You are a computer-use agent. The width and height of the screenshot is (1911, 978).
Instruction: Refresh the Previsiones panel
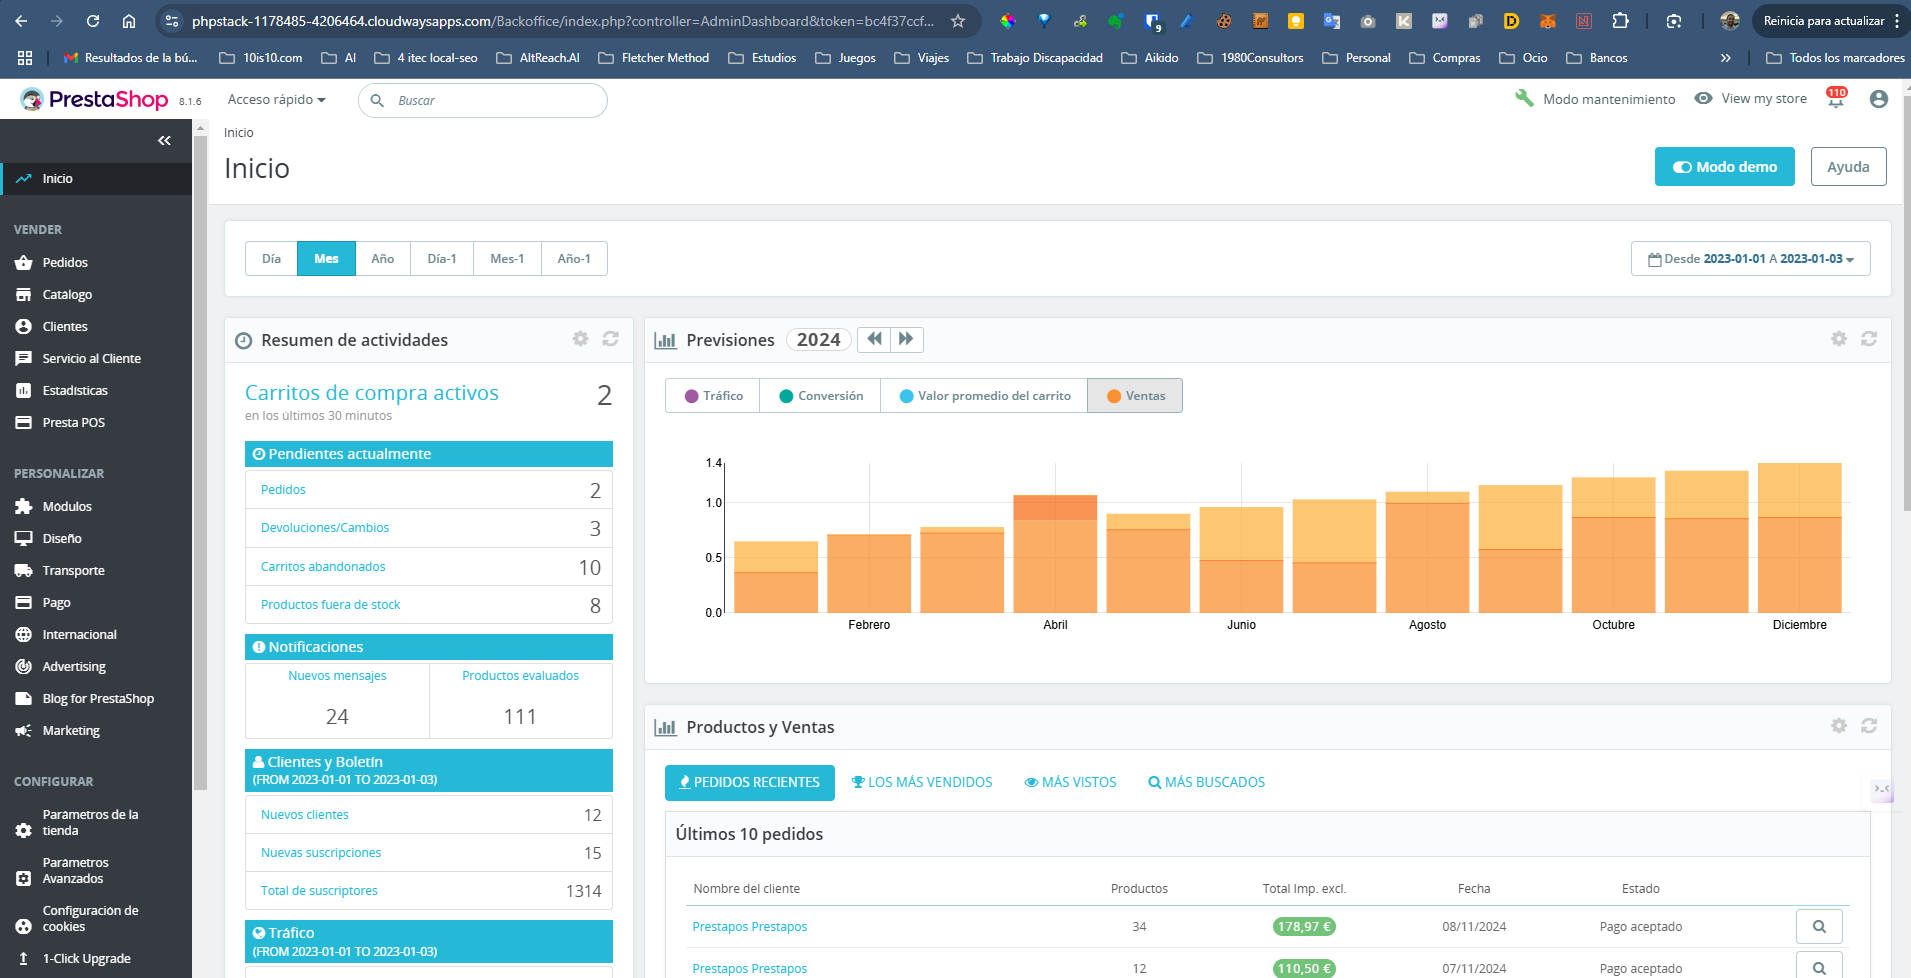[1868, 339]
